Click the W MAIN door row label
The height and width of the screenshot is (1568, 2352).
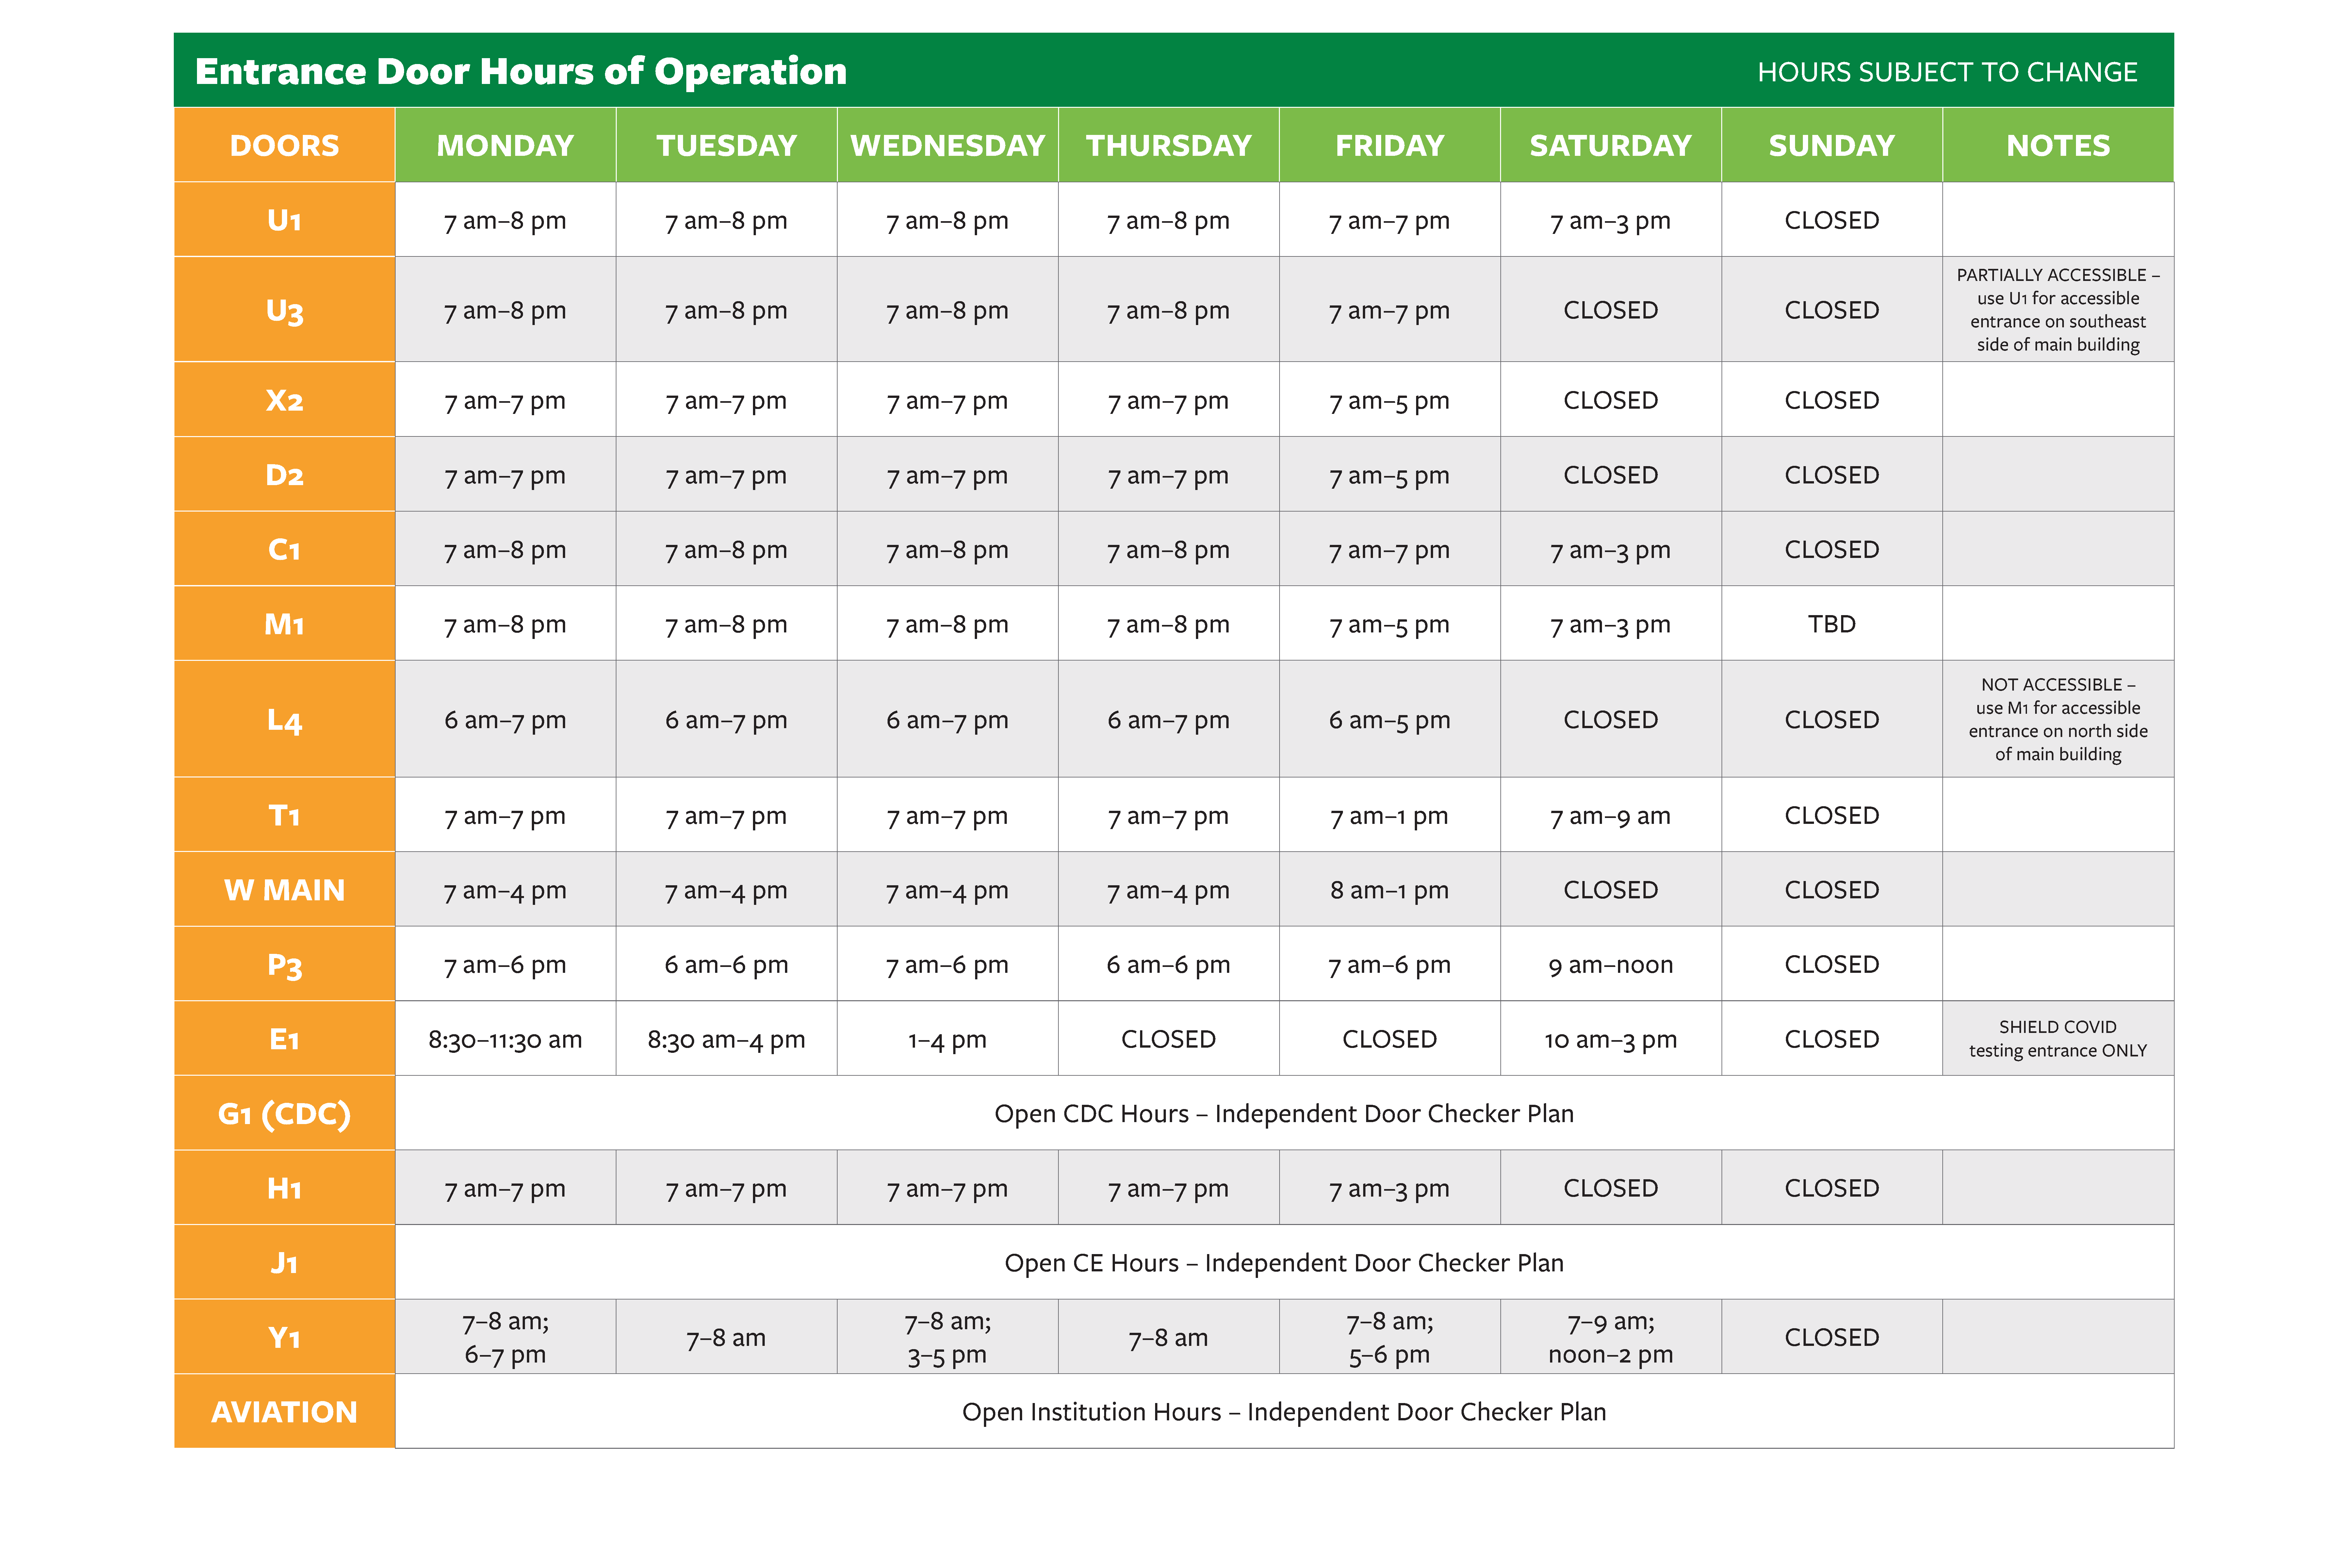pyautogui.click(x=285, y=889)
